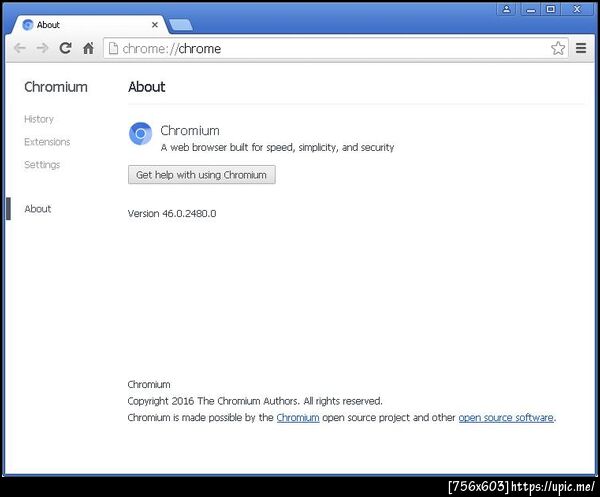
Task: Click the user profile button in title bar
Action: (x=506, y=9)
